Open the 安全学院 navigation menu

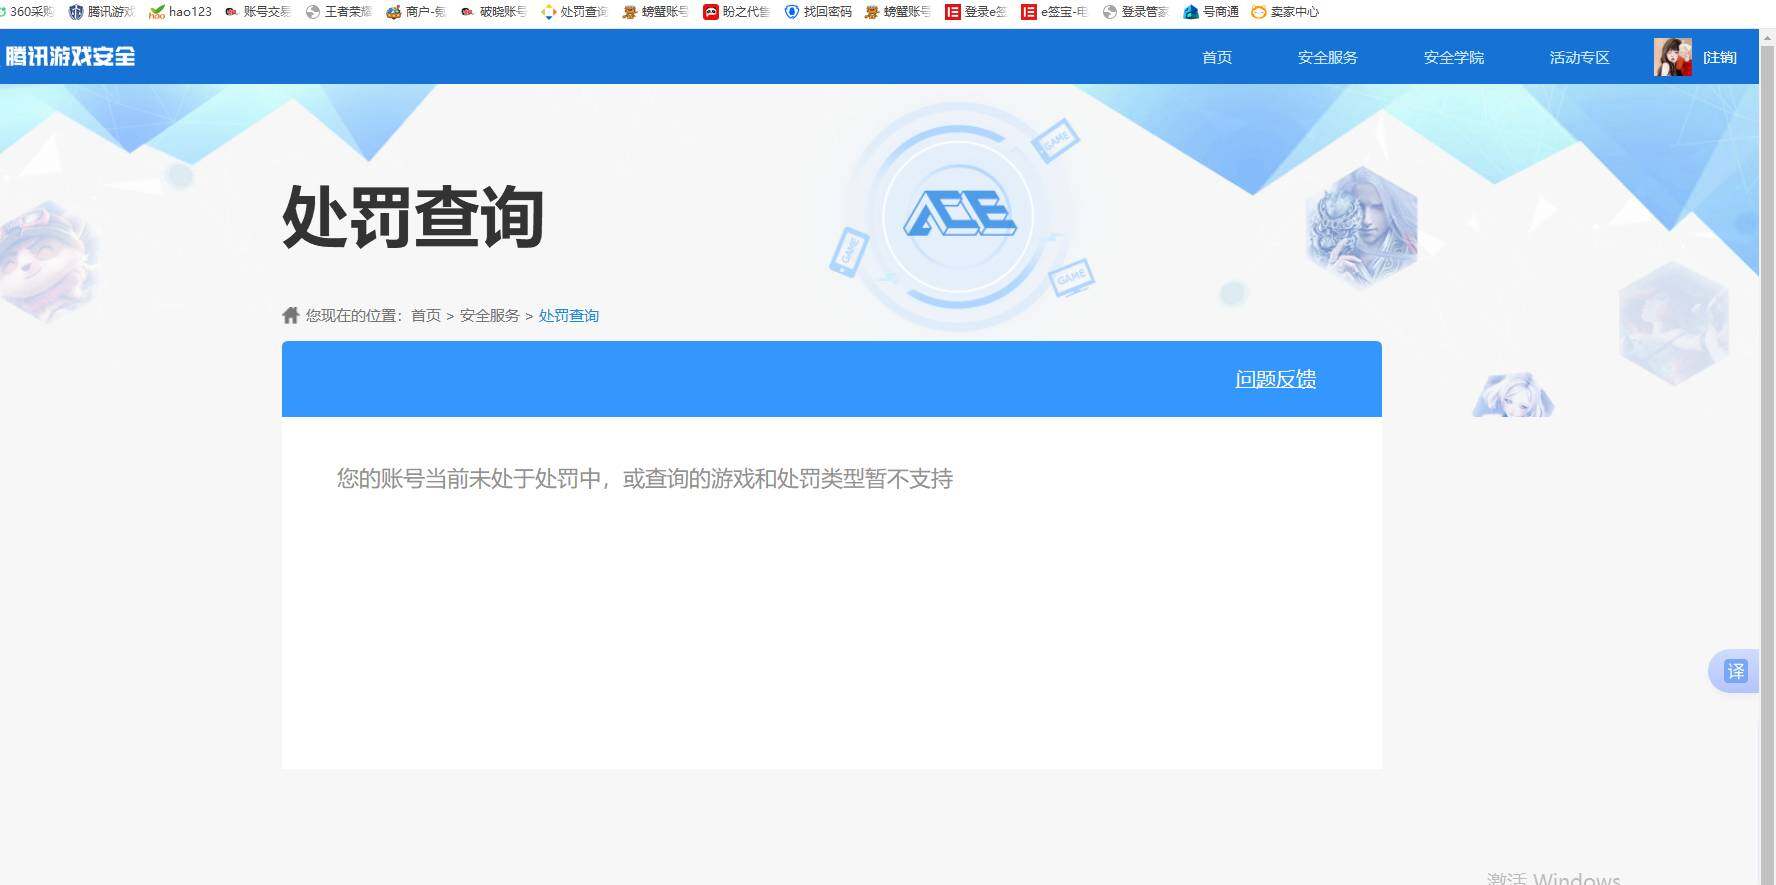click(x=1454, y=57)
